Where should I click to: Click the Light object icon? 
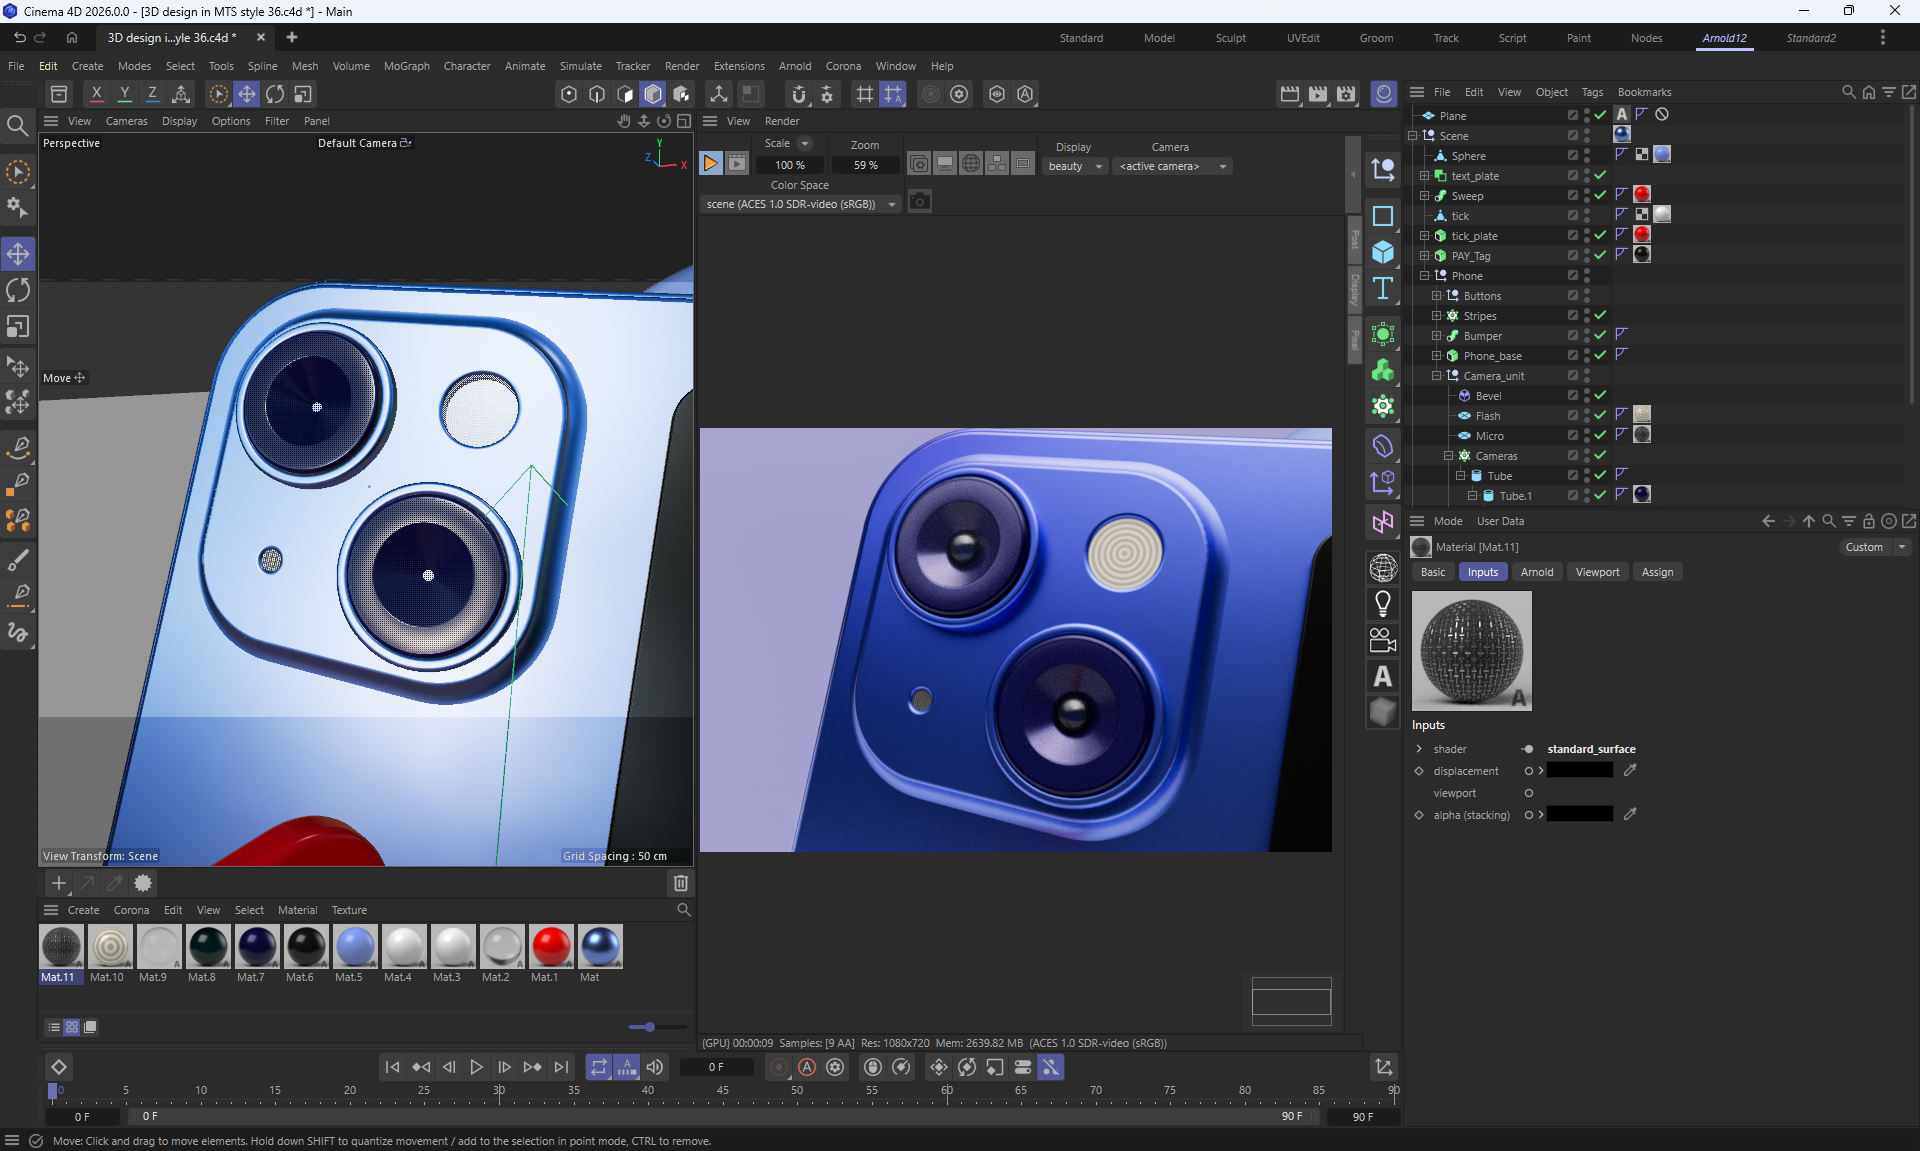click(1383, 603)
